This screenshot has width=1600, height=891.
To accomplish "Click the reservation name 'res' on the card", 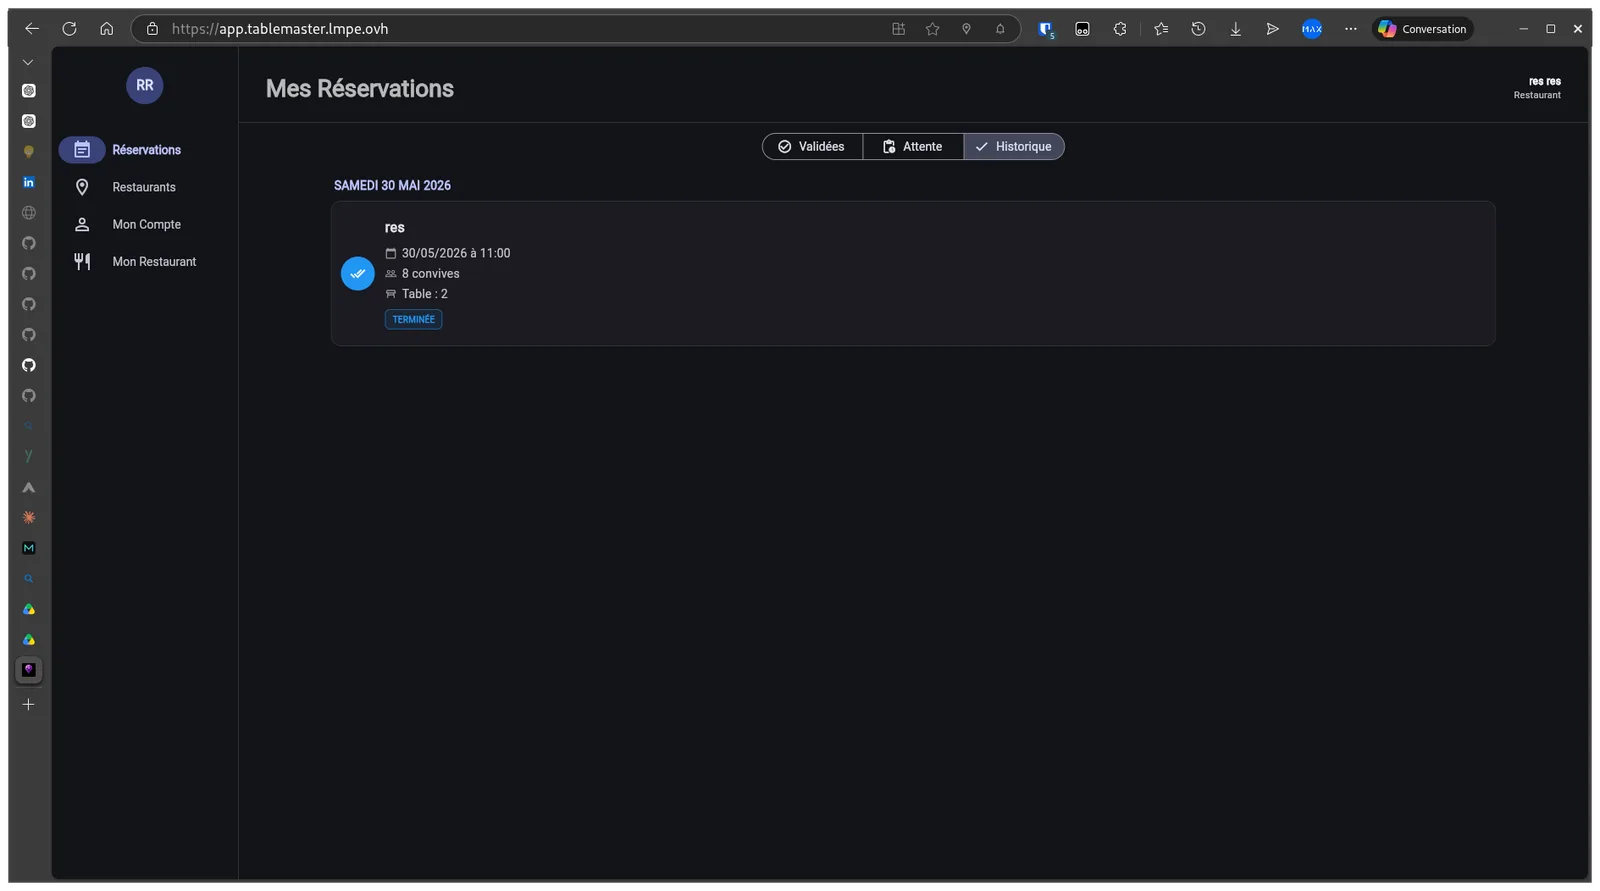I will [x=395, y=228].
